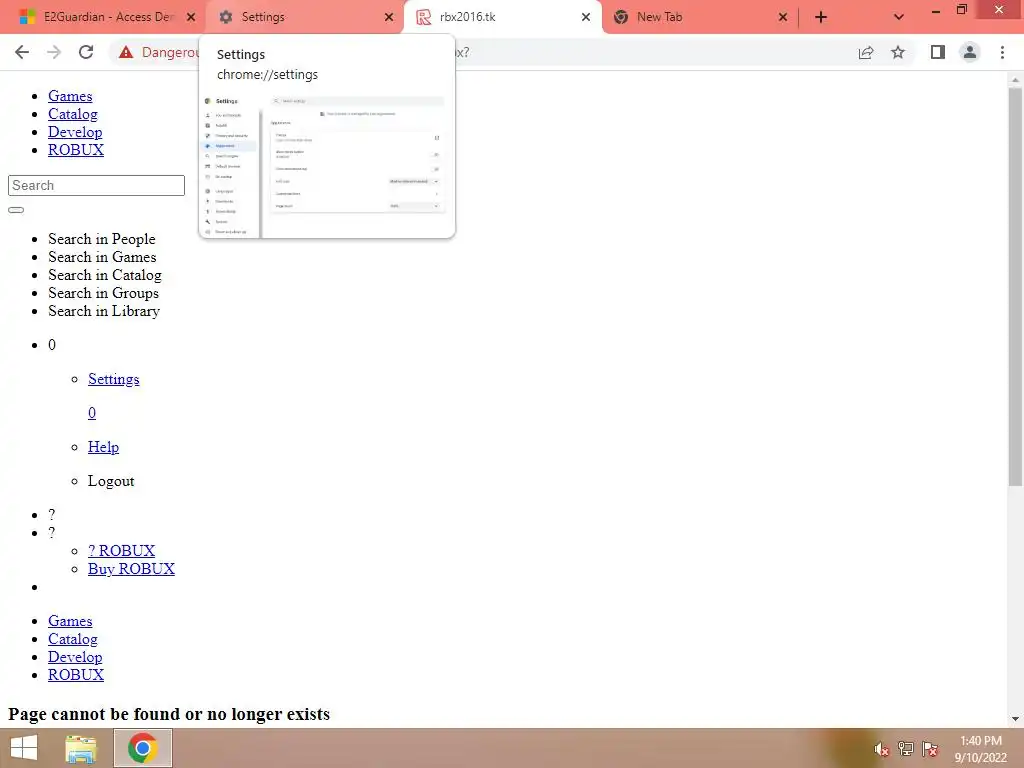This screenshot has width=1024, height=768.
Task: Open the Windows Start menu
Action: coord(24,748)
